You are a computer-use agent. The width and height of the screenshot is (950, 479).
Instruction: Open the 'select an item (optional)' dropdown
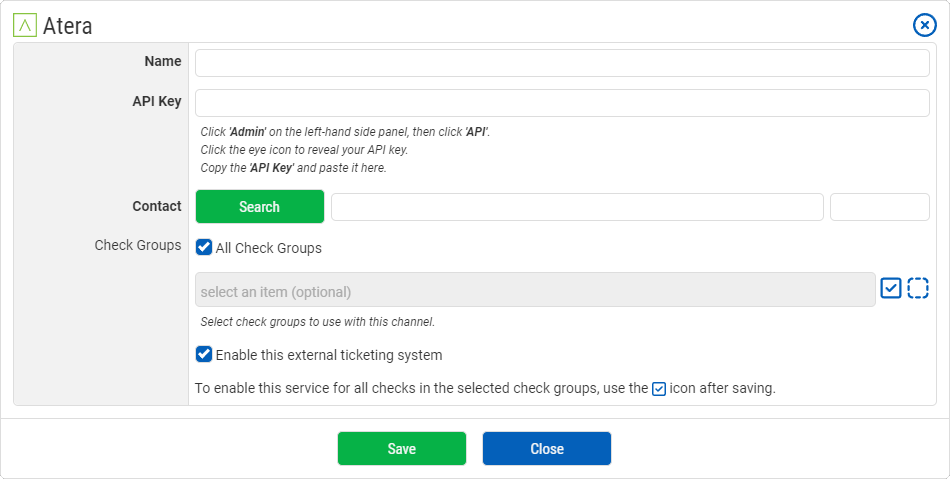pos(535,290)
